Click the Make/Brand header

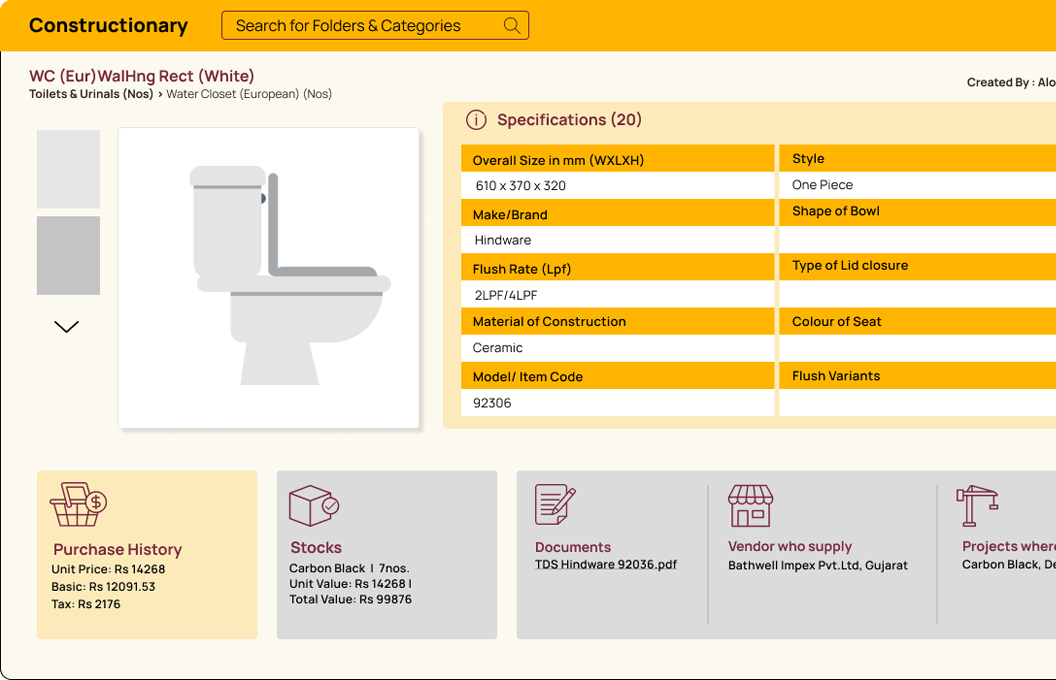(618, 214)
